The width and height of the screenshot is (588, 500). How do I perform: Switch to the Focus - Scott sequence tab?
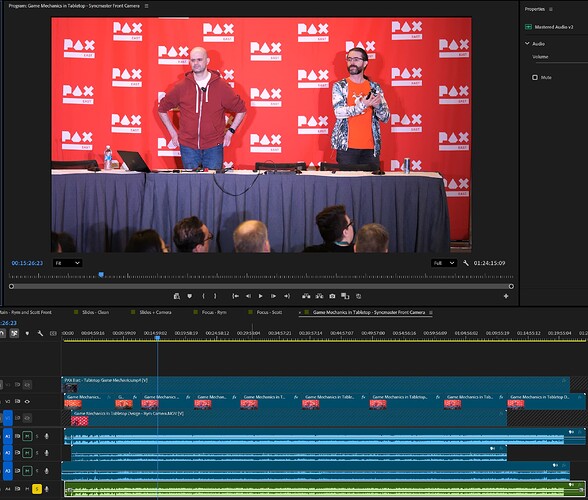(x=269, y=312)
